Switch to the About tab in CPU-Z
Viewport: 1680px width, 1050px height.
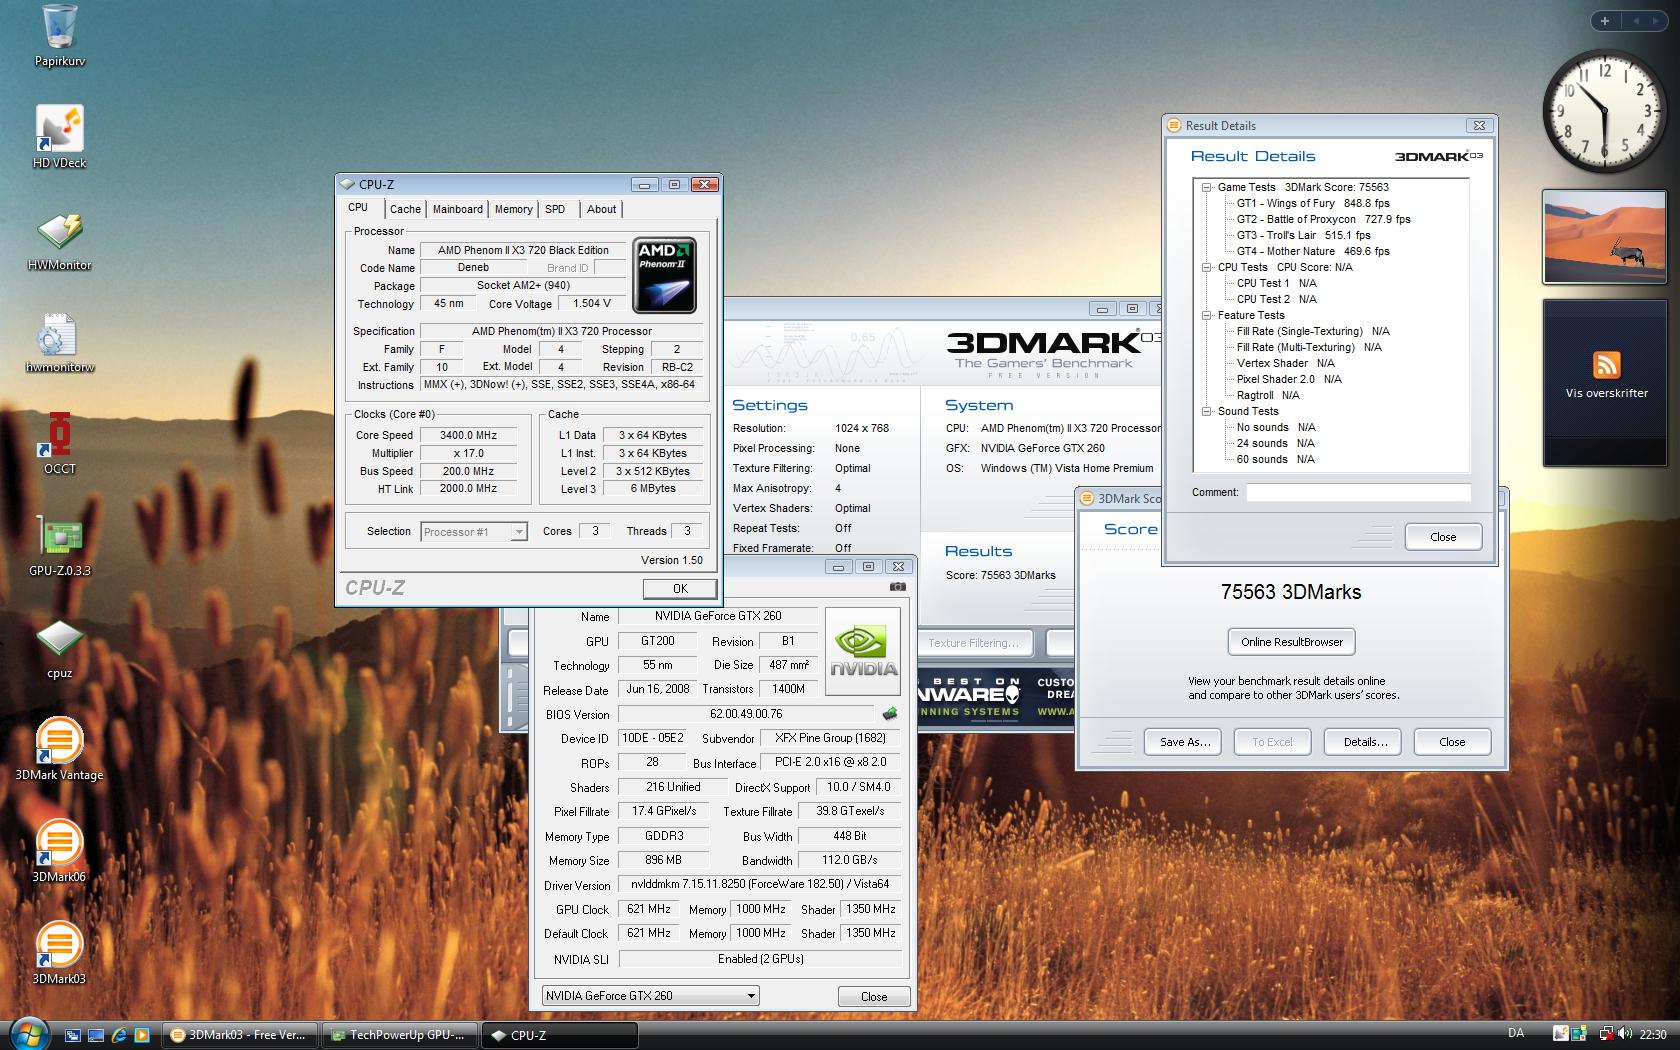tap(601, 209)
